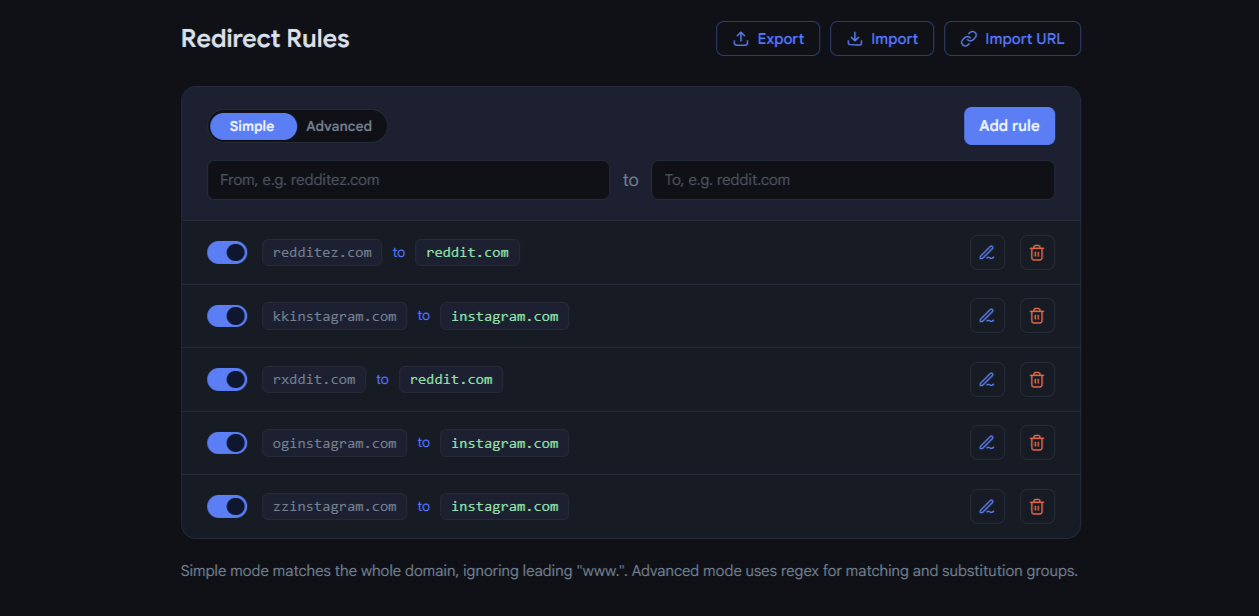Click instagram.com target in oginstagram.com row
This screenshot has height=616, width=1259.
coord(505,442)
